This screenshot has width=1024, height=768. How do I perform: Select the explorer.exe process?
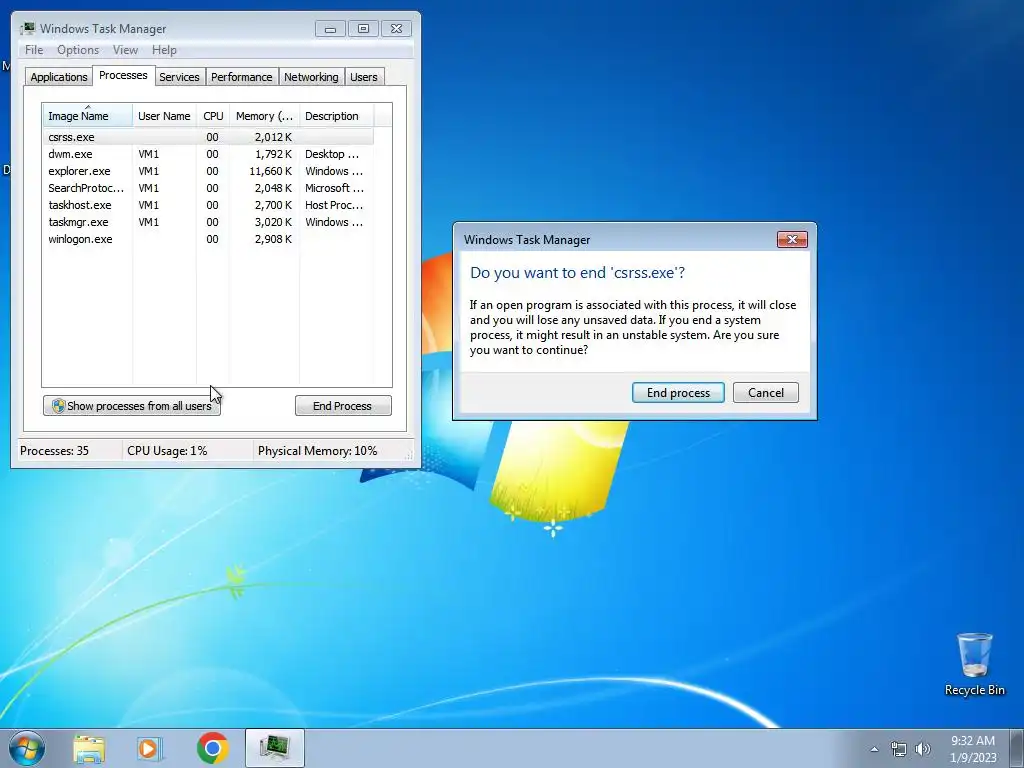[x=208, y=171]
